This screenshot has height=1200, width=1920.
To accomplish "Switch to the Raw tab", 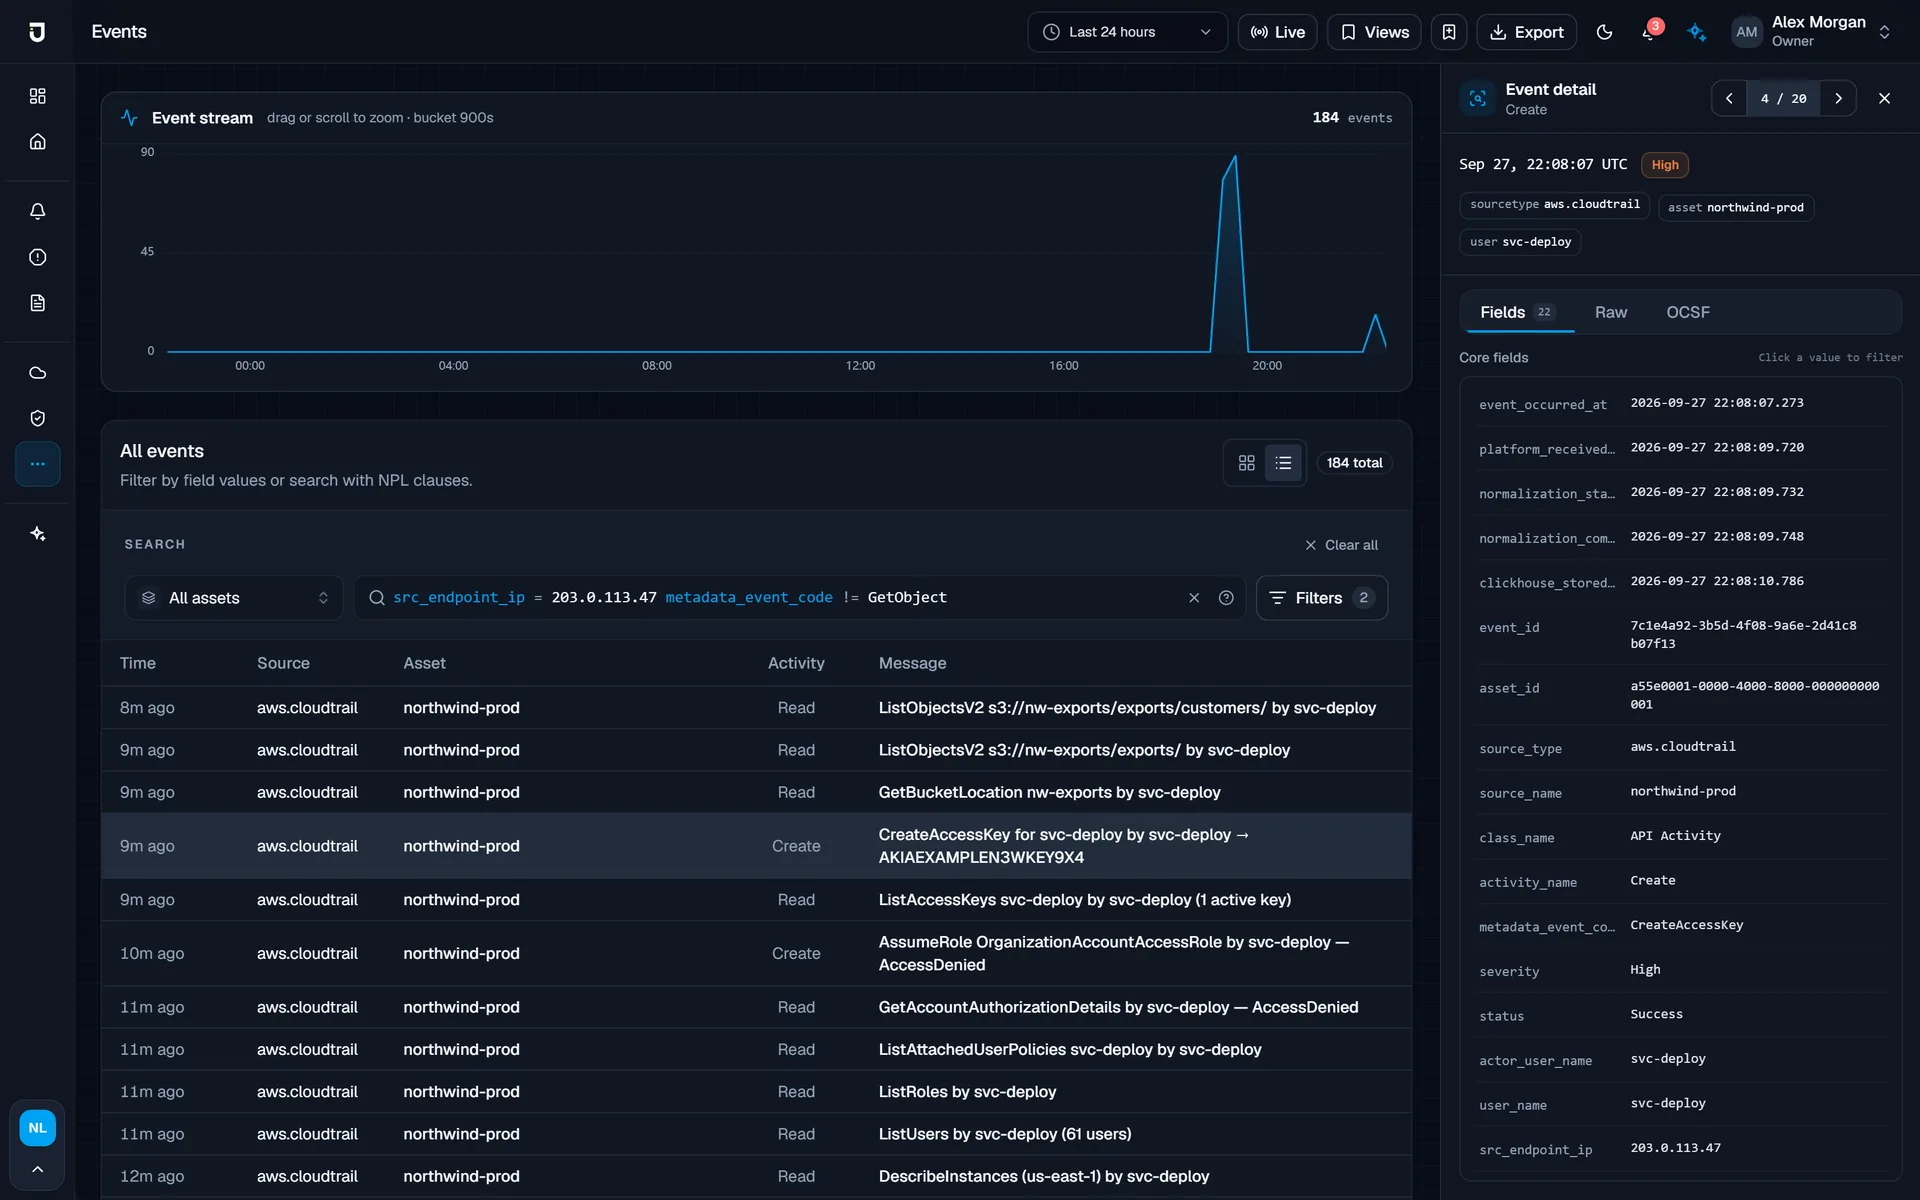I will click(1610, 312).
